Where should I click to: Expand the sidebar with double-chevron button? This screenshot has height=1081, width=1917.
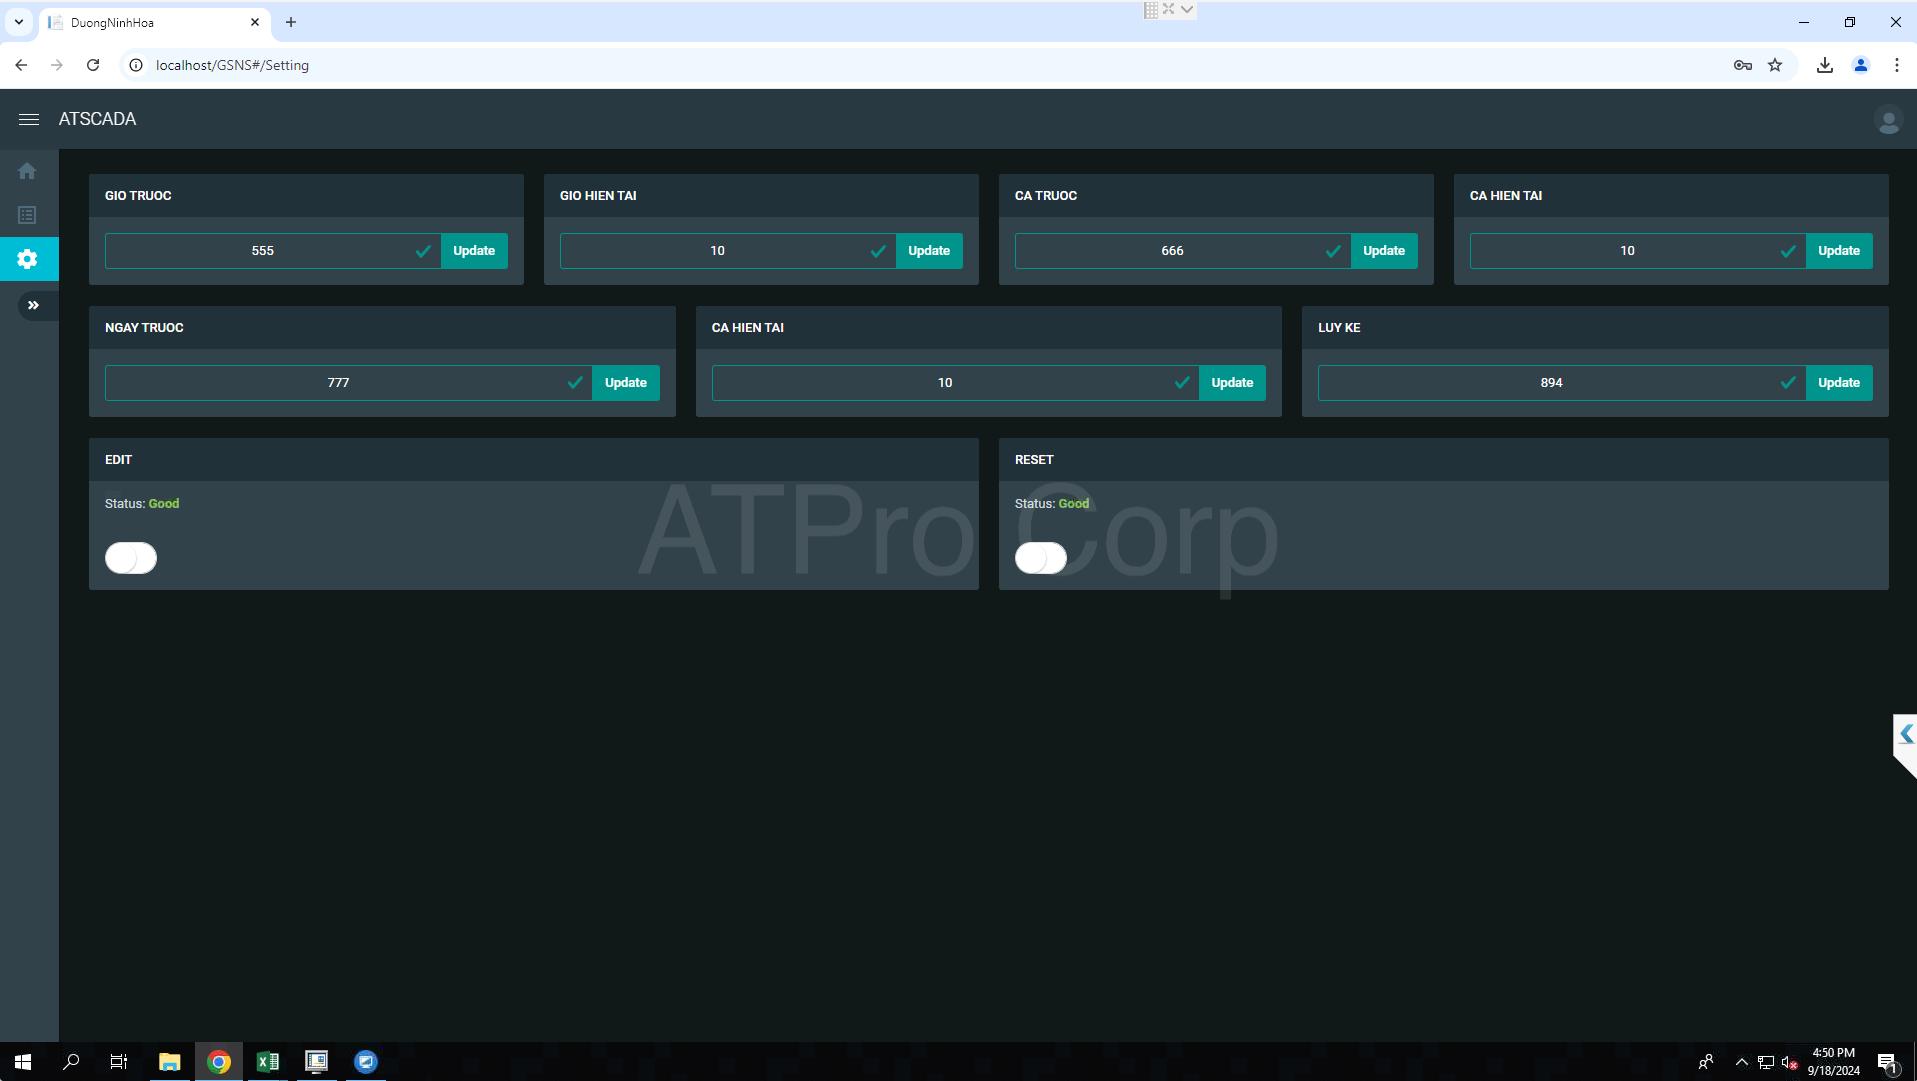(x=33, y=305)
